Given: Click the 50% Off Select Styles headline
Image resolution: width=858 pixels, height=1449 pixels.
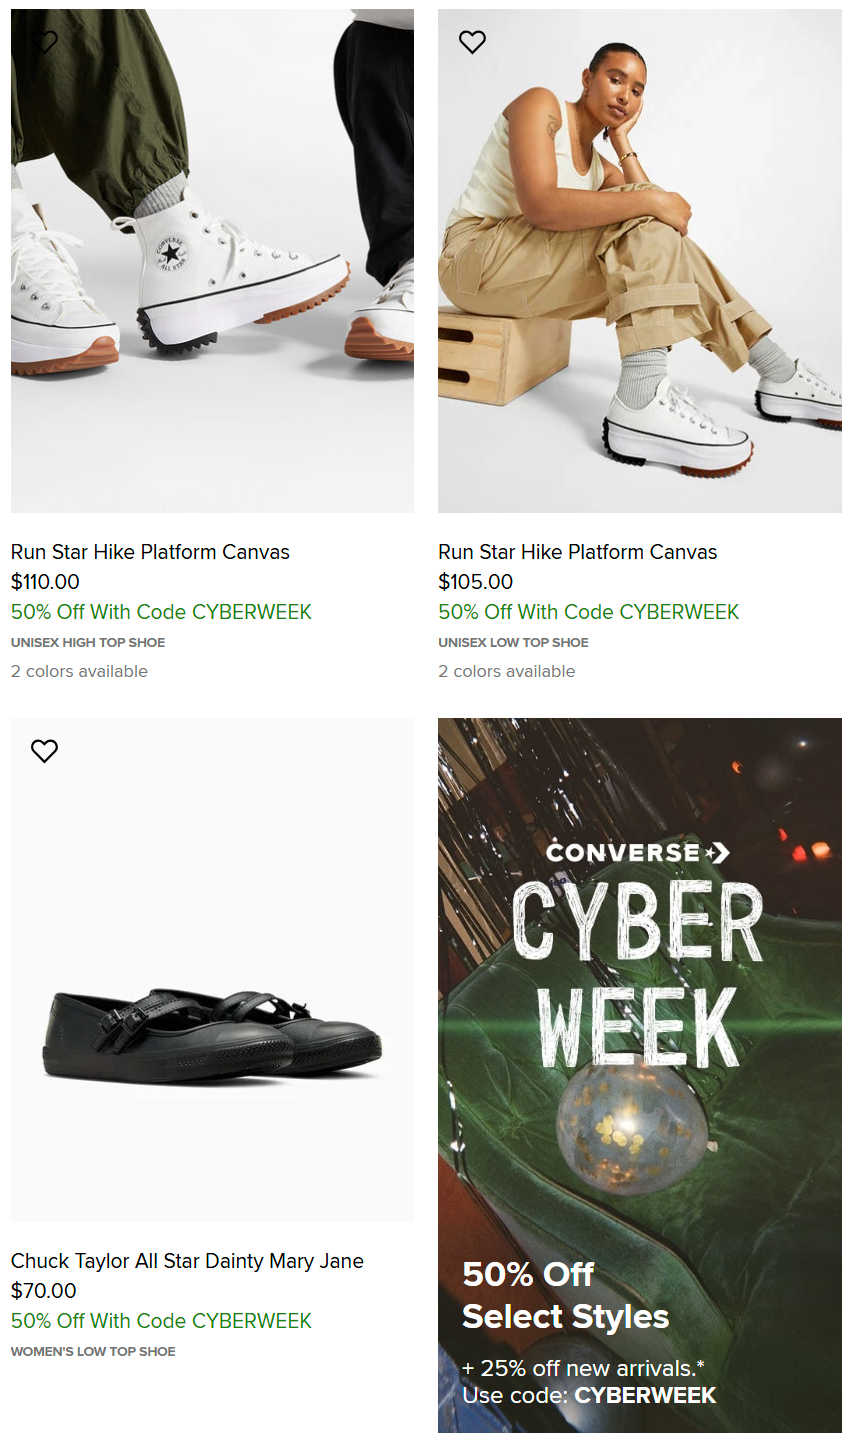Looking at the screenshot, I should (x=565, y=1296).
